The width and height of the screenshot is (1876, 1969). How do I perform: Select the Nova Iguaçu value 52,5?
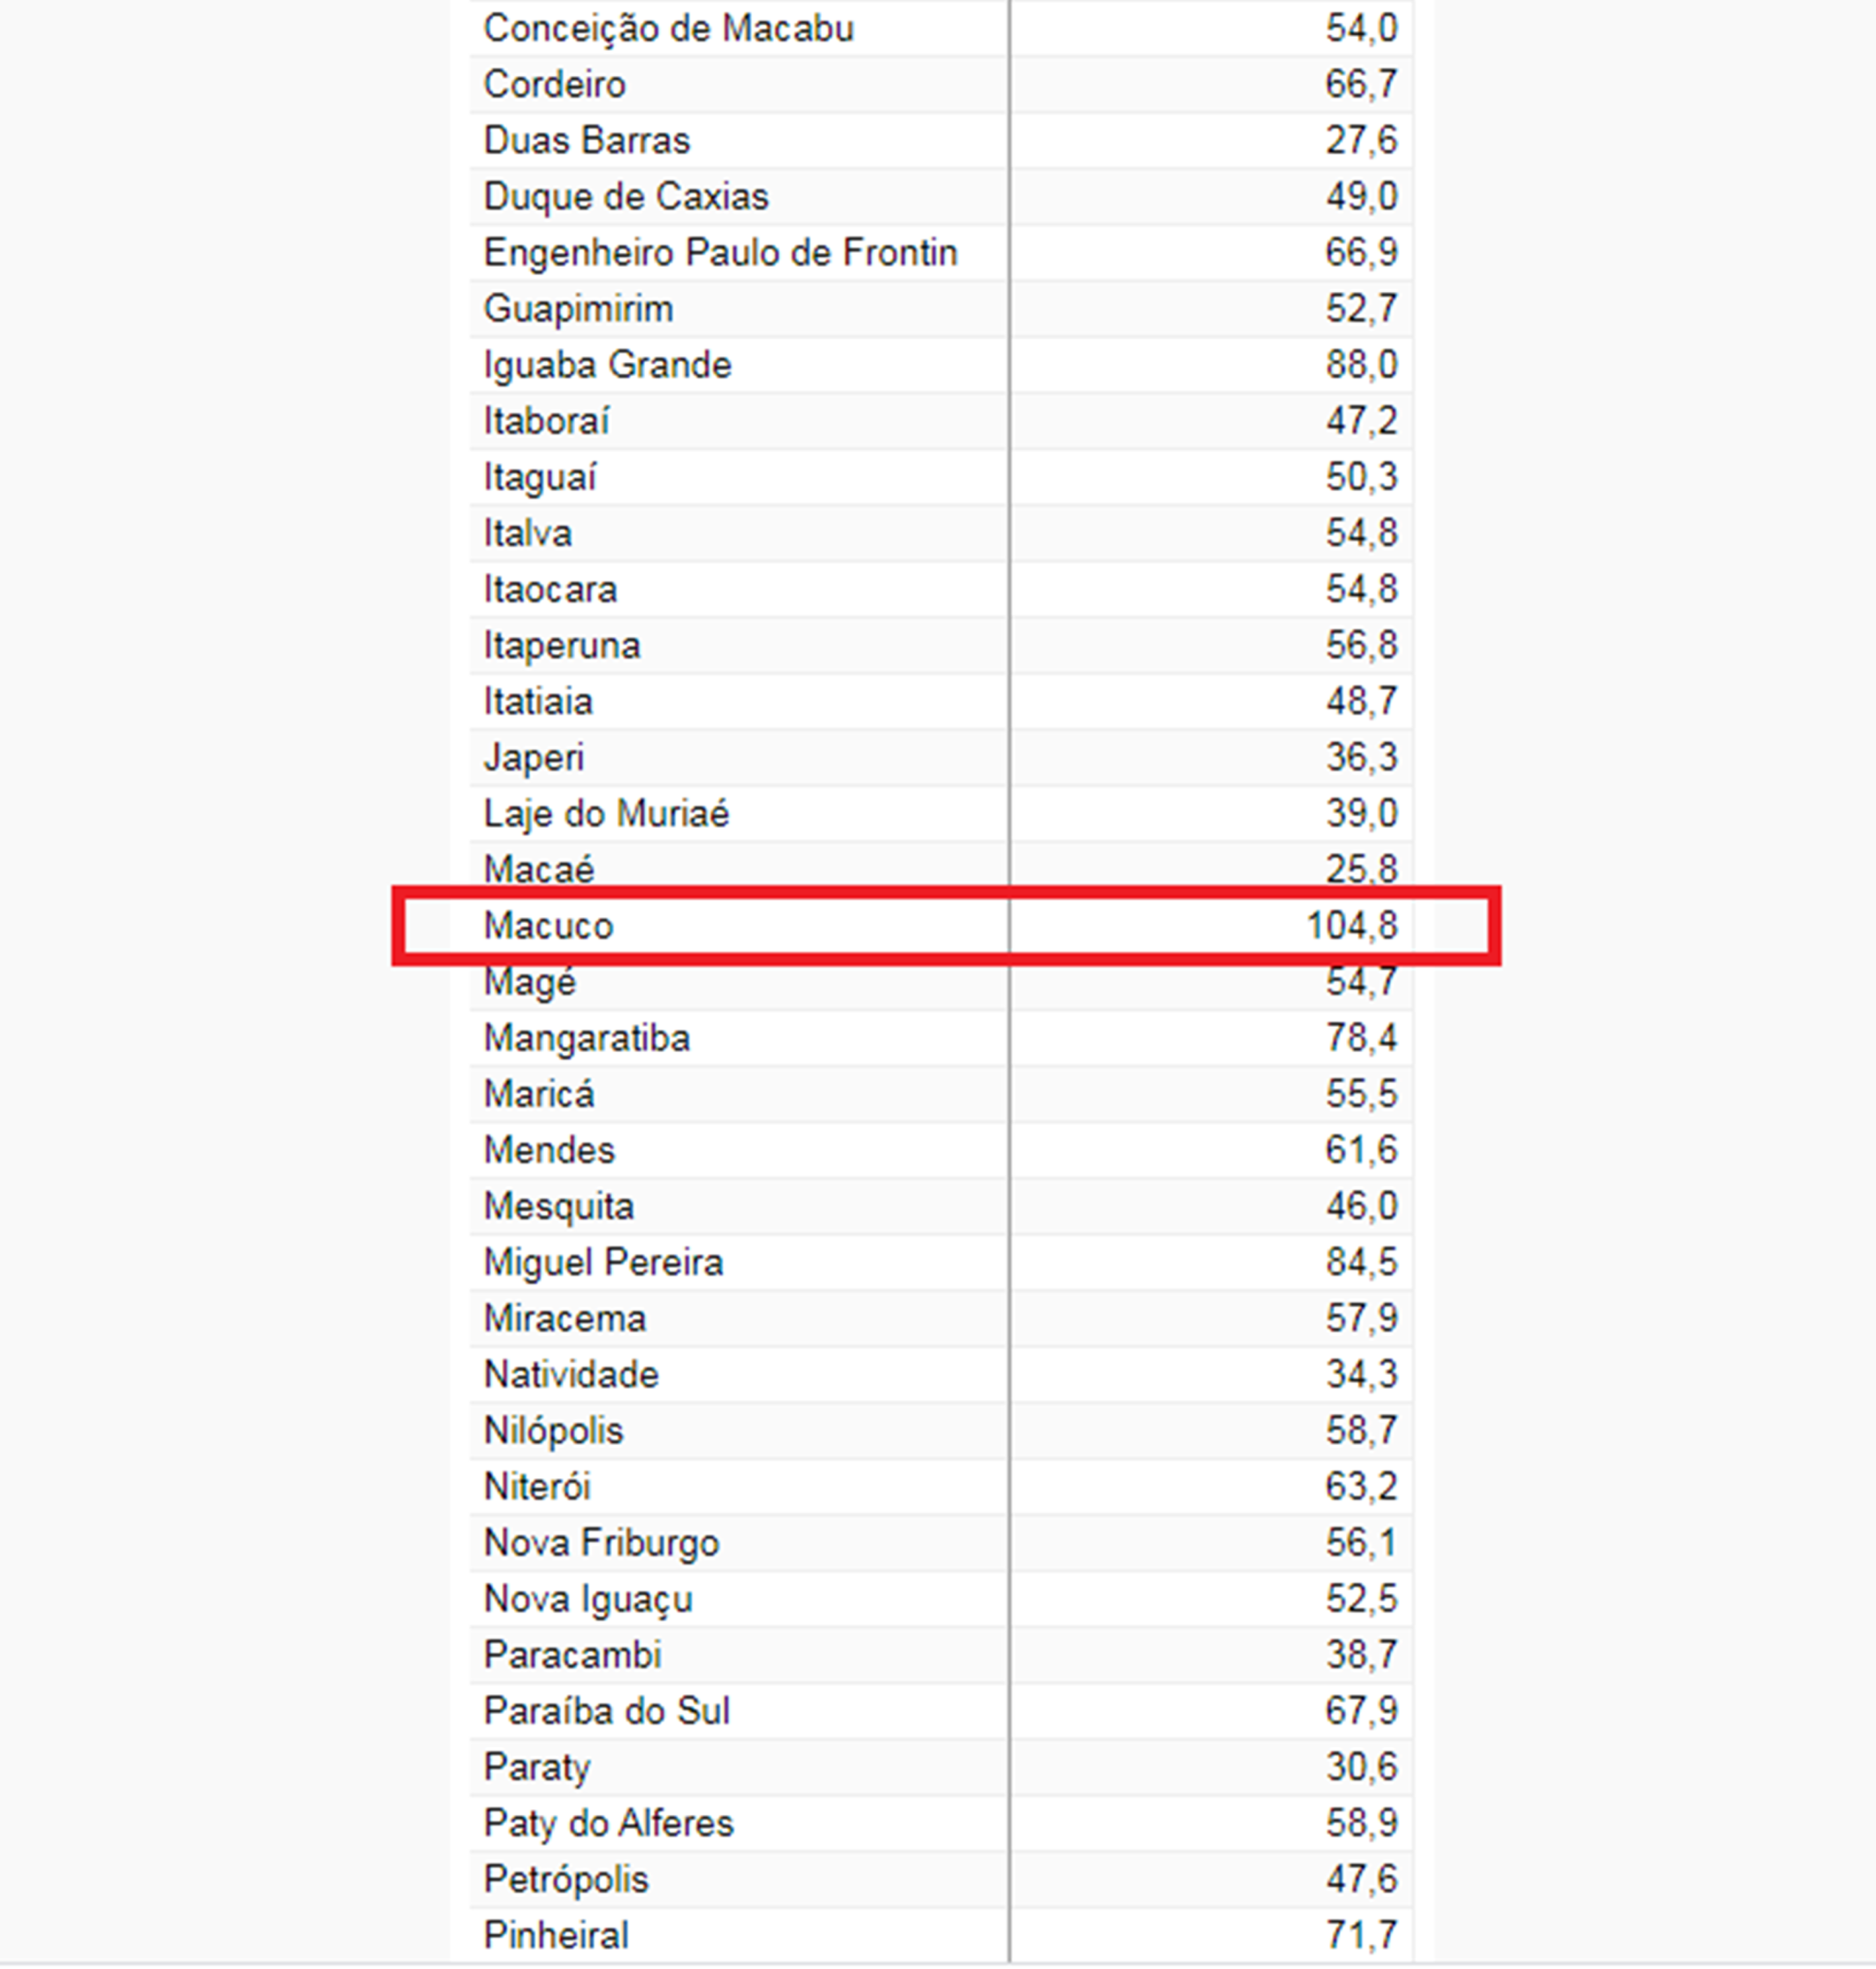point(1361,1599)
